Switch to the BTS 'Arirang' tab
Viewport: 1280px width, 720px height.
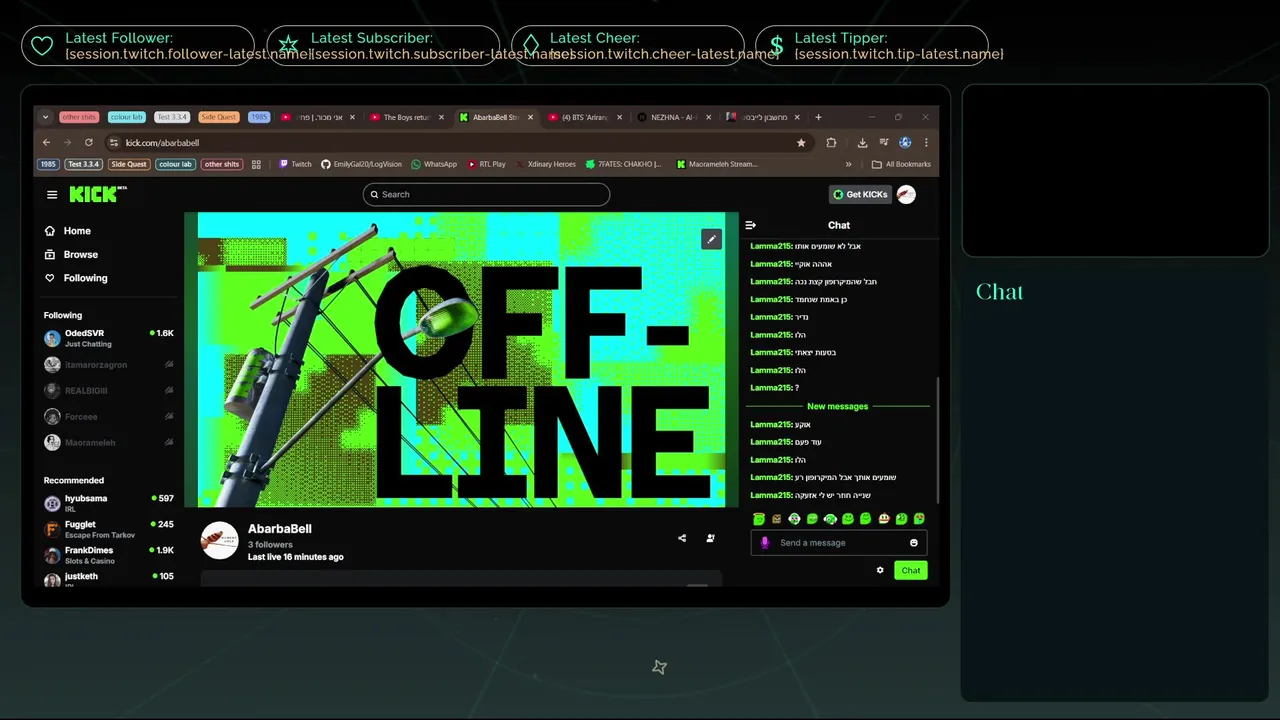tap(586, 117)
